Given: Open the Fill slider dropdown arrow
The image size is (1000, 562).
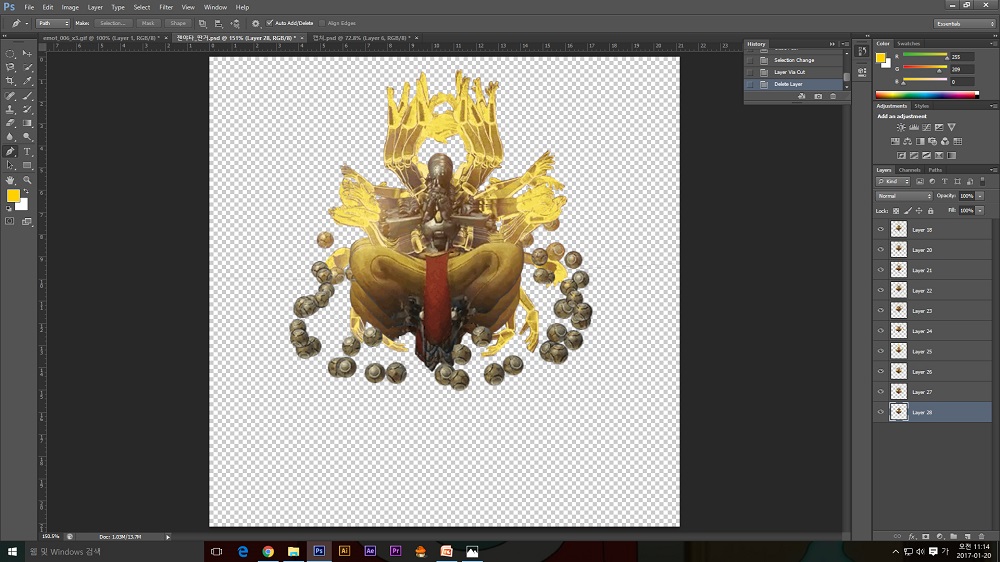Looking at the screenshot, I should click(980, 211).
